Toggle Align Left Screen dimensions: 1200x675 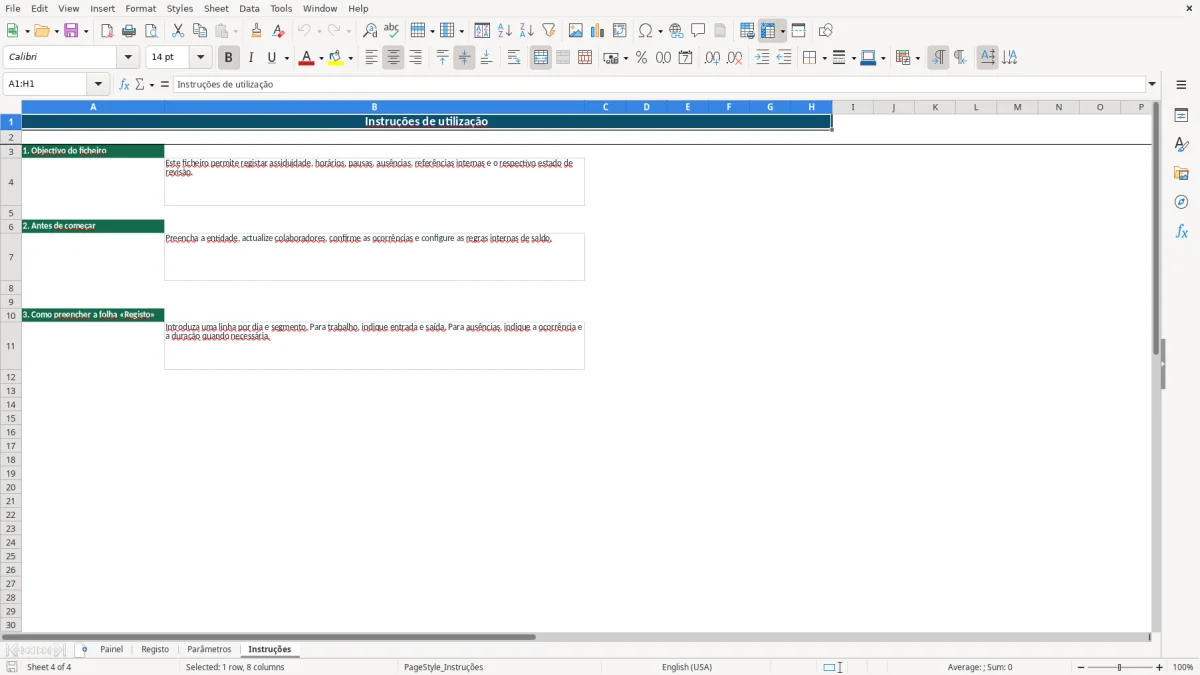pyautogui.click(x=372, y=58)
